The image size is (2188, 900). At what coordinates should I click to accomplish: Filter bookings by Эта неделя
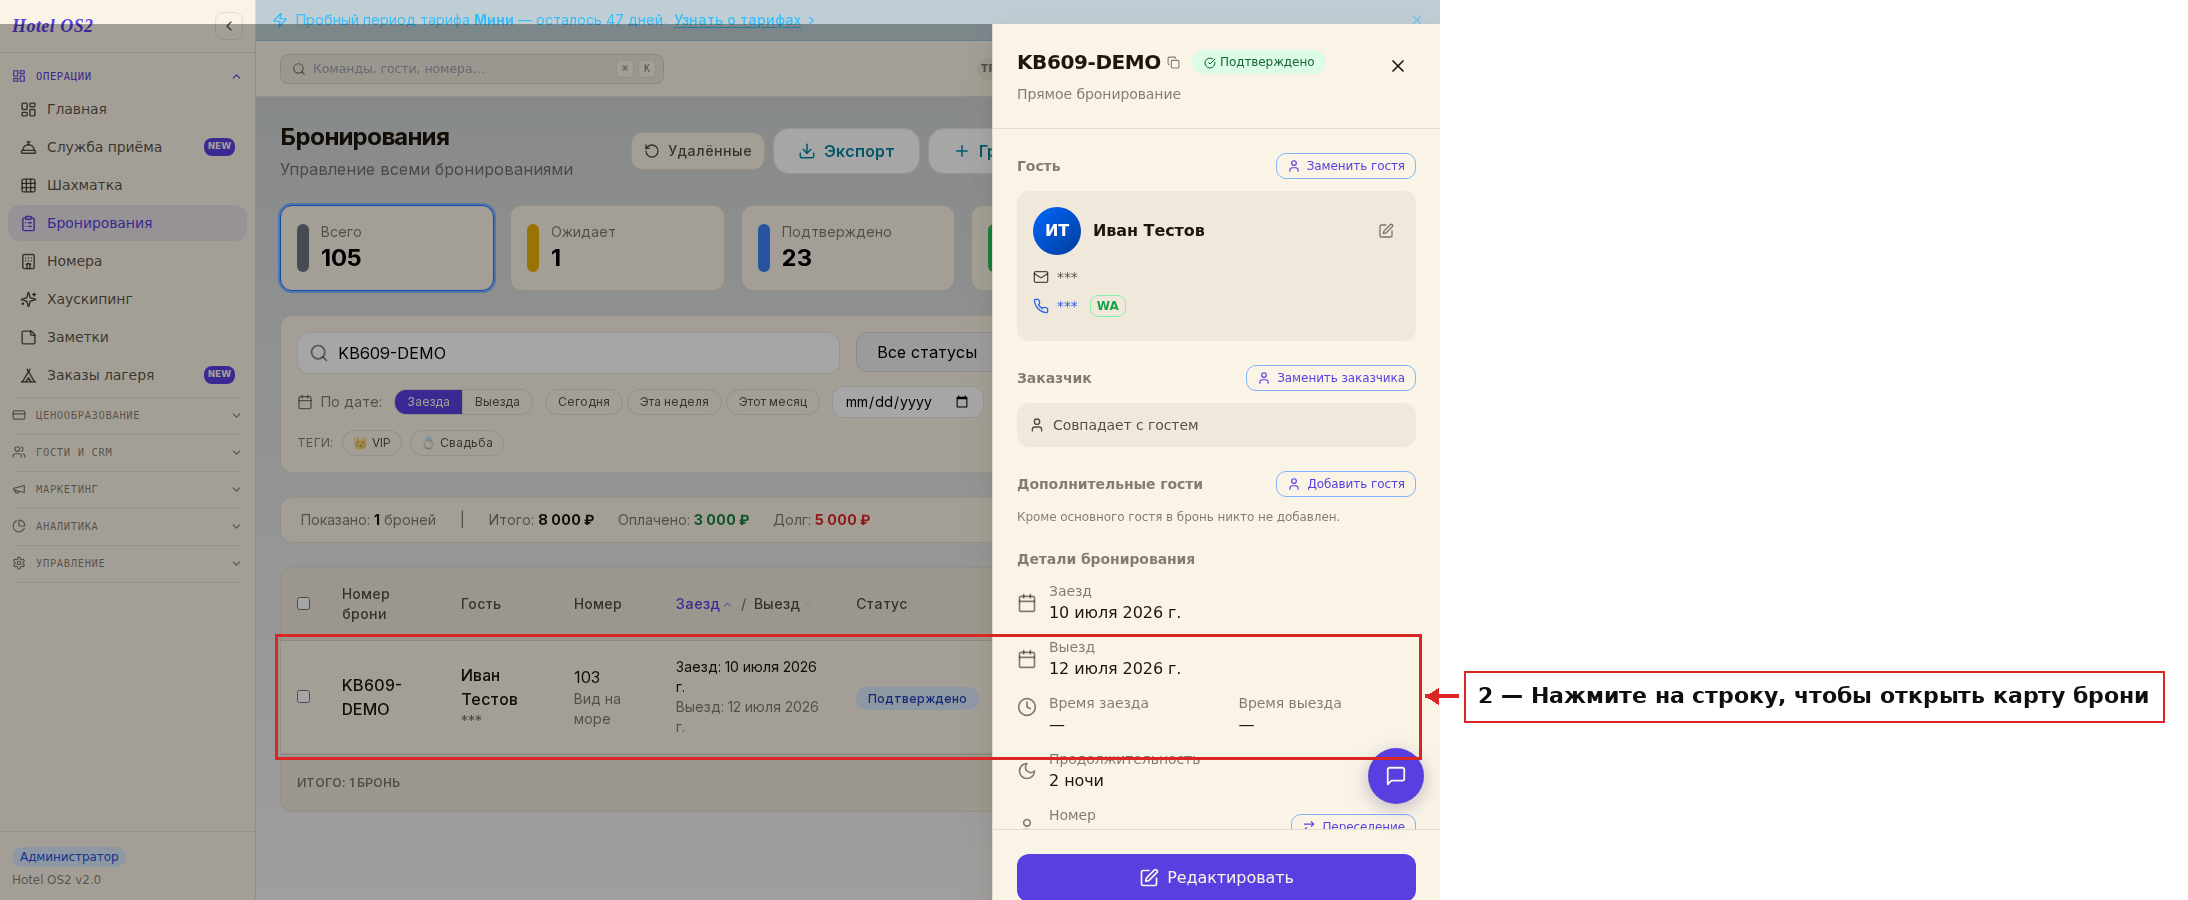674,402
